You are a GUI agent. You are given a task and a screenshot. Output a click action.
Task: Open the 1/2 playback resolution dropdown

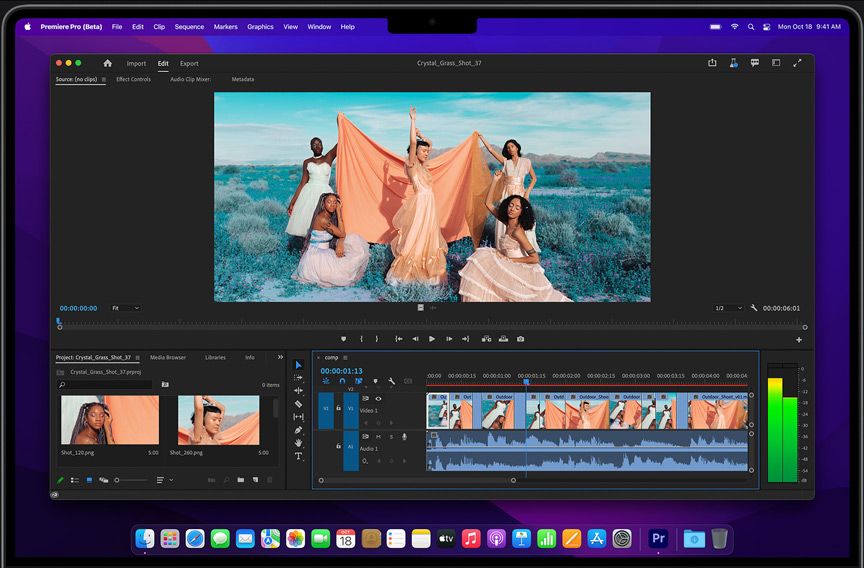728,308
